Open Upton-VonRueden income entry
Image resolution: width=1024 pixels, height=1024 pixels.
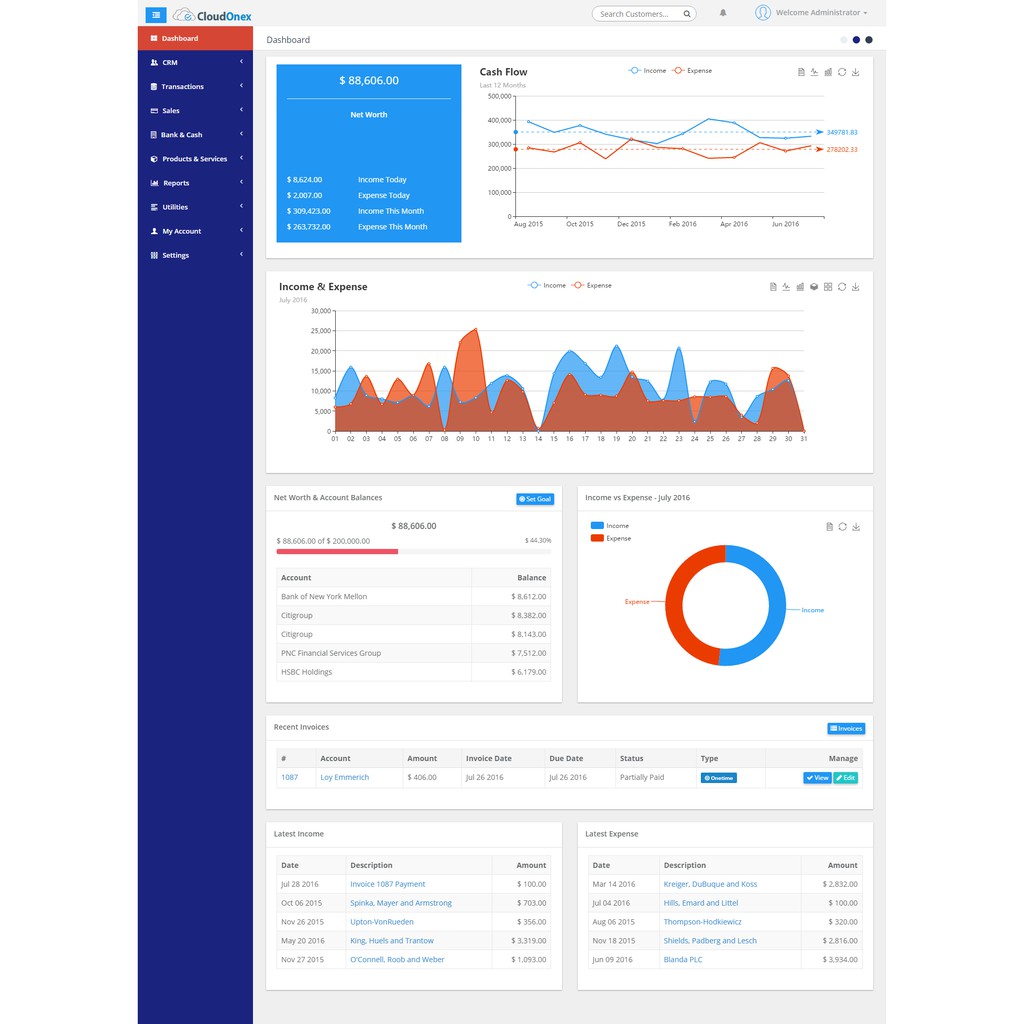[x=382, y=922]
